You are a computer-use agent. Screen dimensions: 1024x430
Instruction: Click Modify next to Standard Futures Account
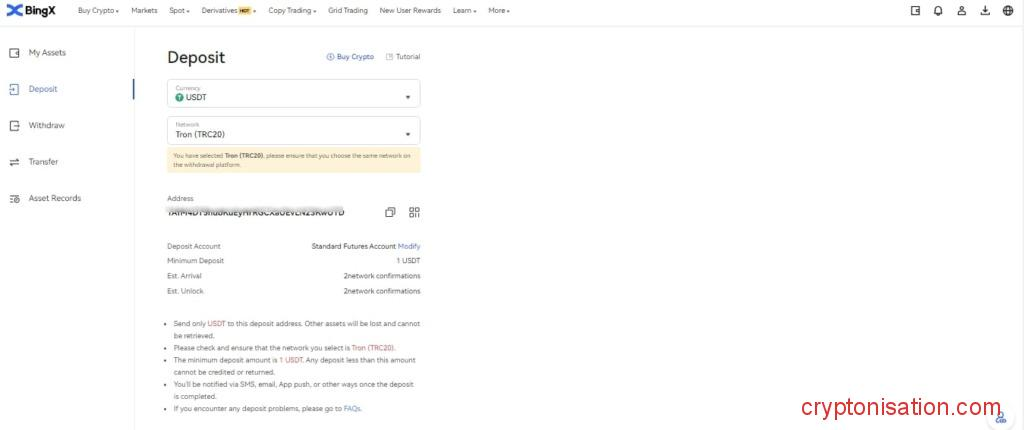coord(409,246)
